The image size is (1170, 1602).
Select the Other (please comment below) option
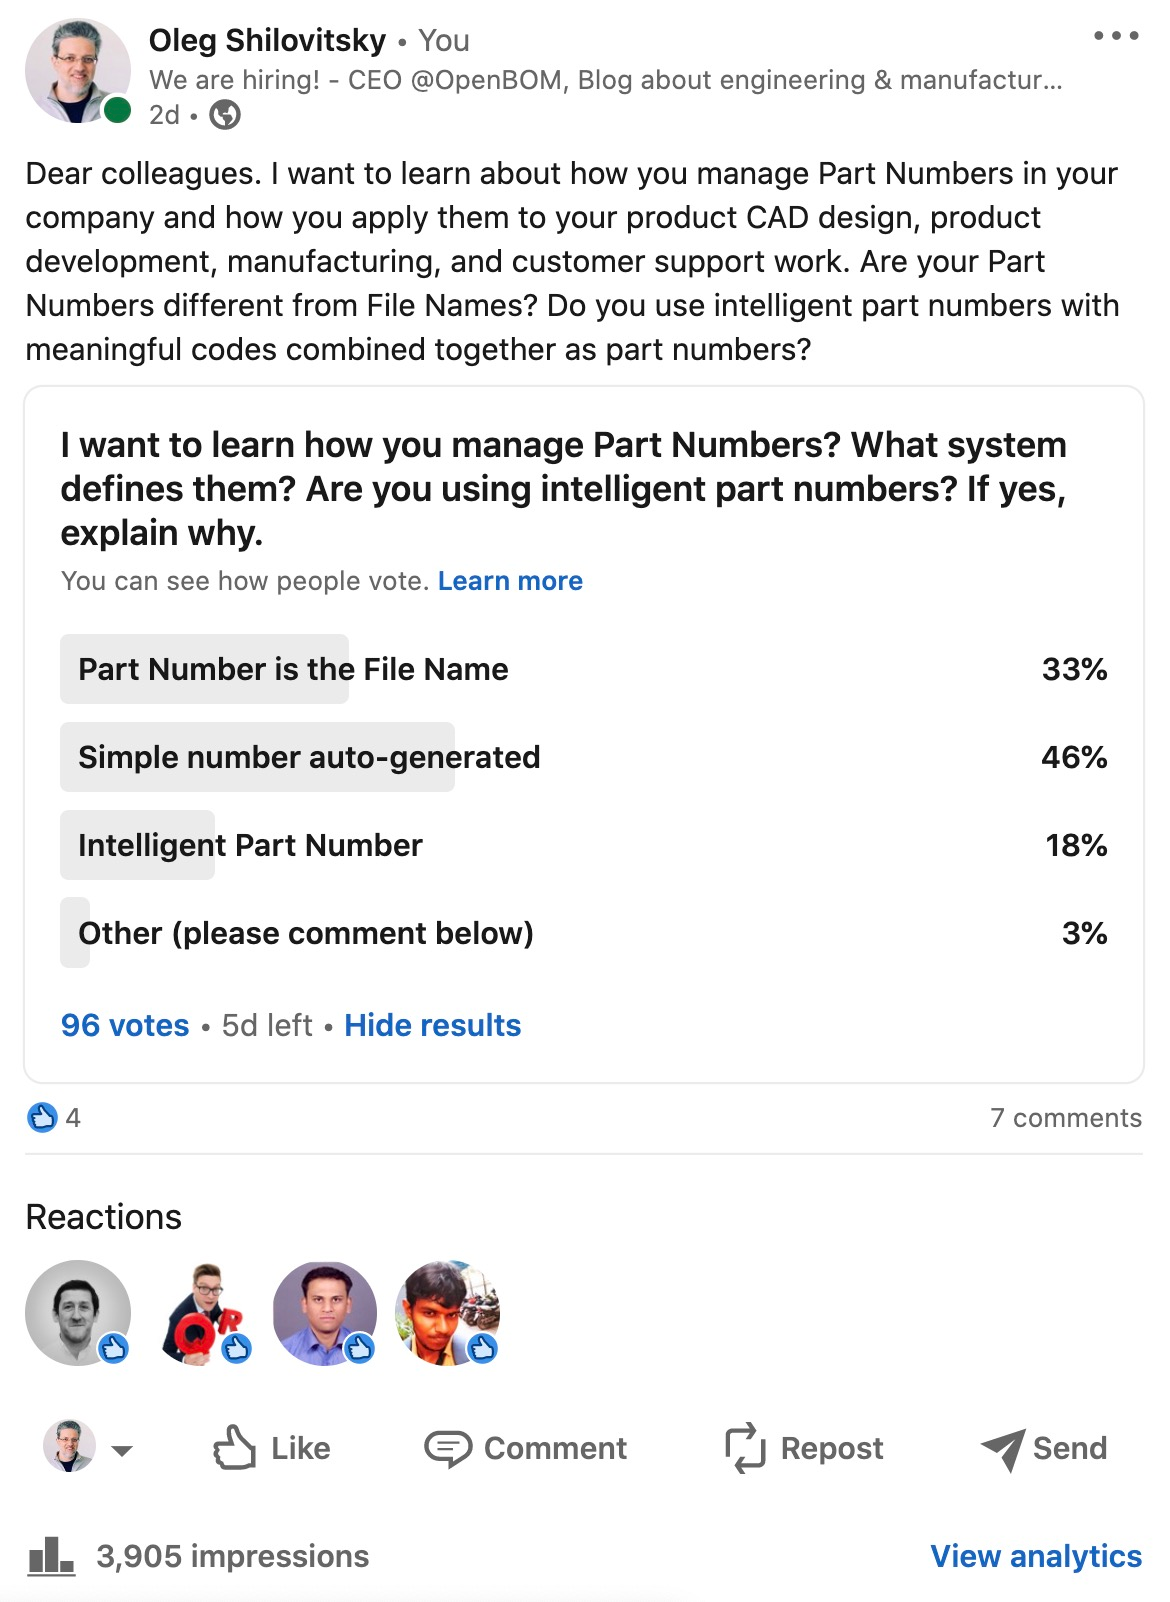584,933
